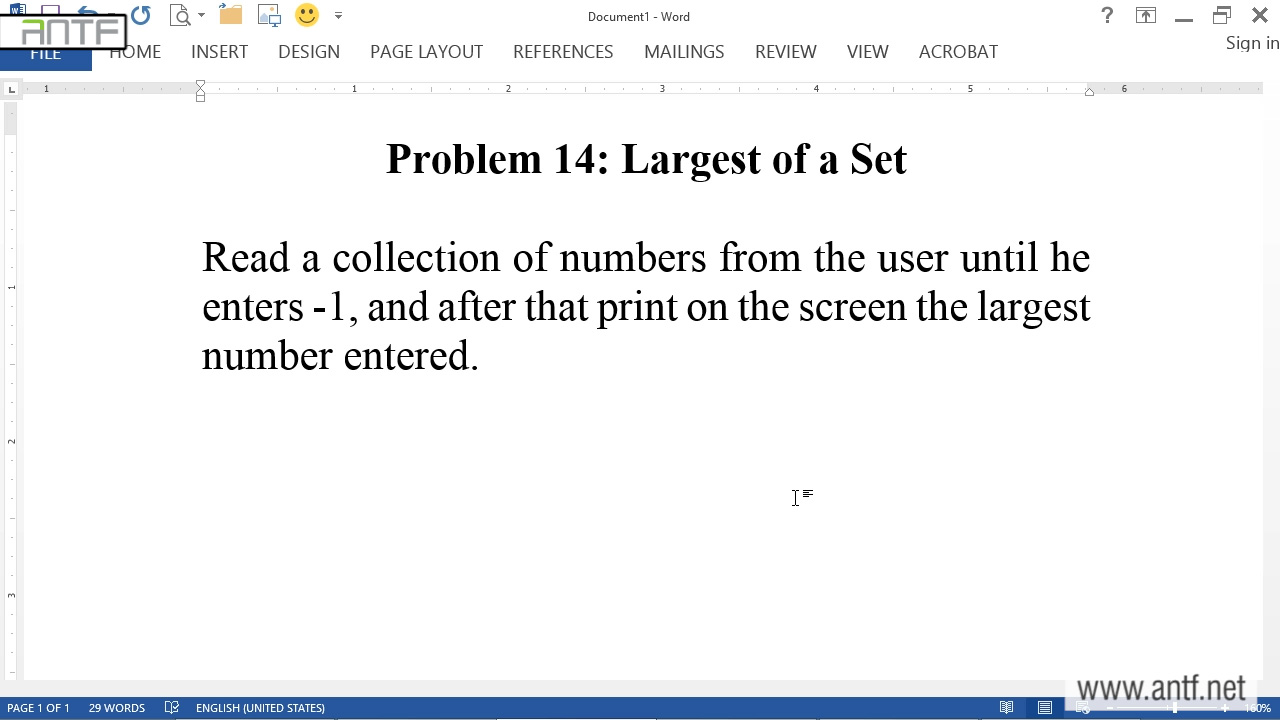The height and width of the screenshot is (720, 1280).
Task: Click the Print Preview magnifier icon
Action: point(180,15)
